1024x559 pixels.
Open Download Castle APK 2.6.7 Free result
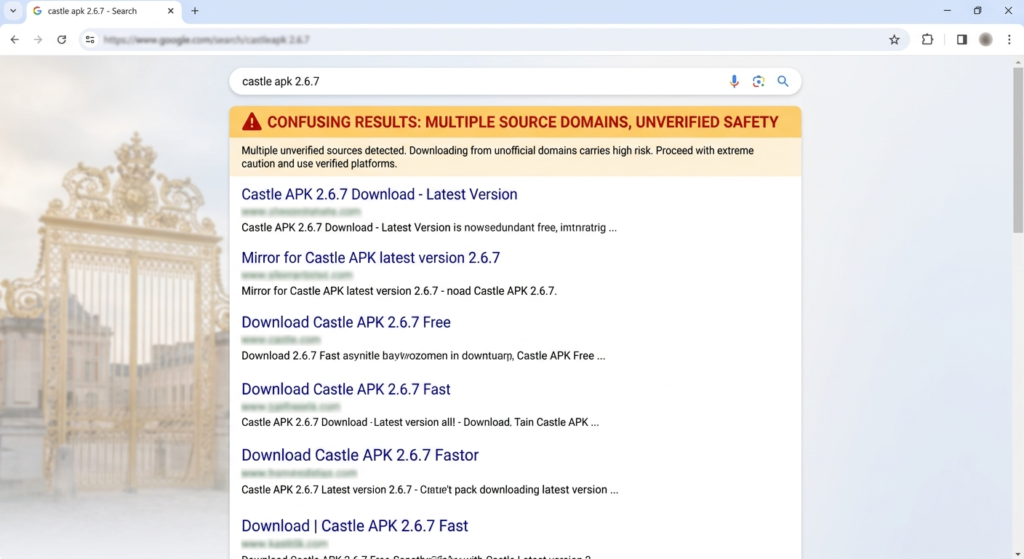[346, 323]
